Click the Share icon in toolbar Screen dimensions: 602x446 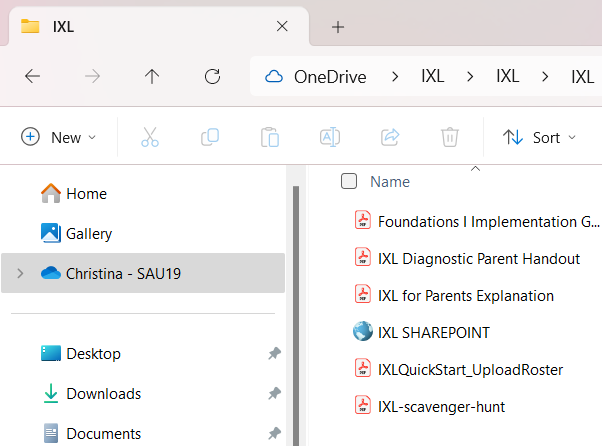(x=390, y=137)
